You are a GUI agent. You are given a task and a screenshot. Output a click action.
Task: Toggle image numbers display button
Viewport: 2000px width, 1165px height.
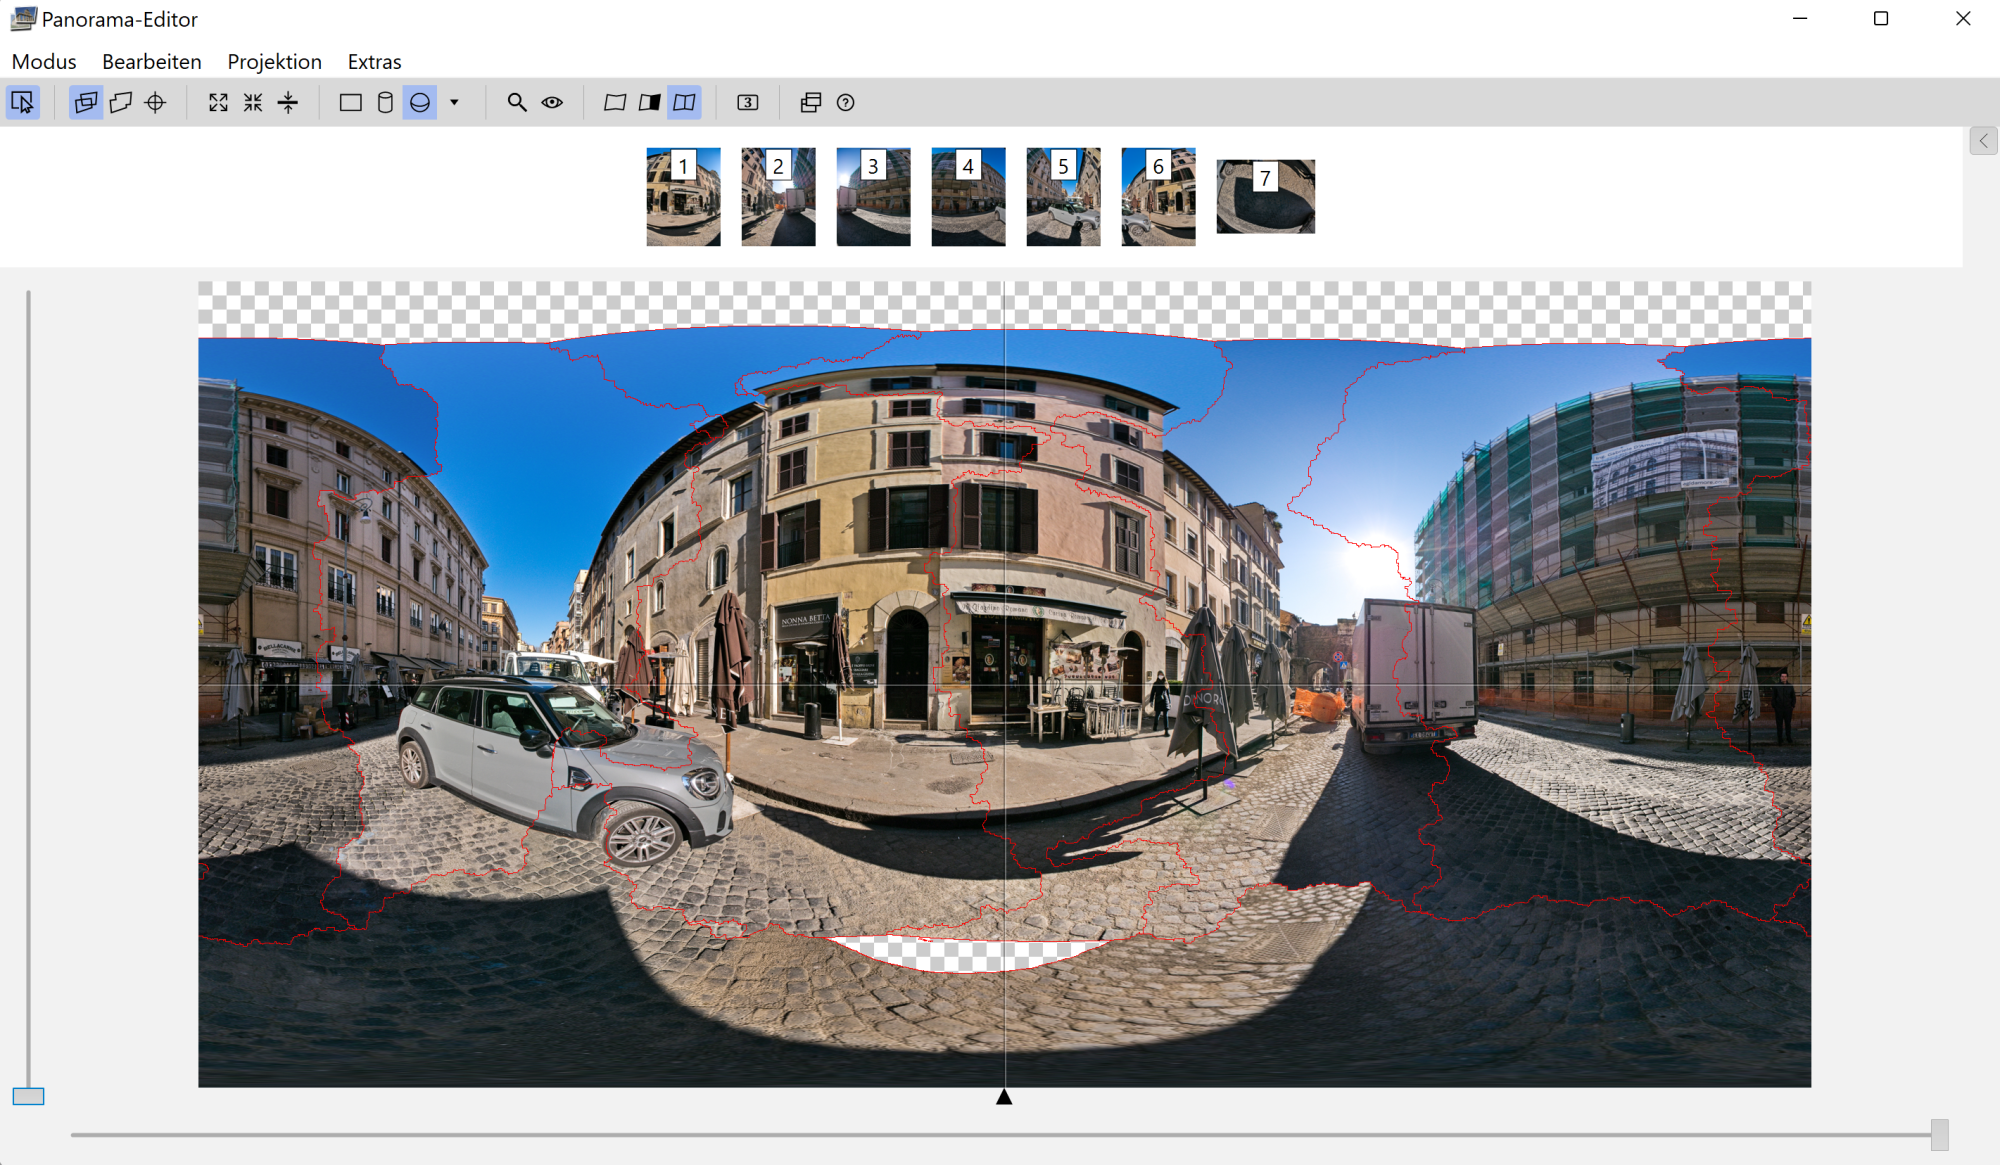tap(748, 102)
